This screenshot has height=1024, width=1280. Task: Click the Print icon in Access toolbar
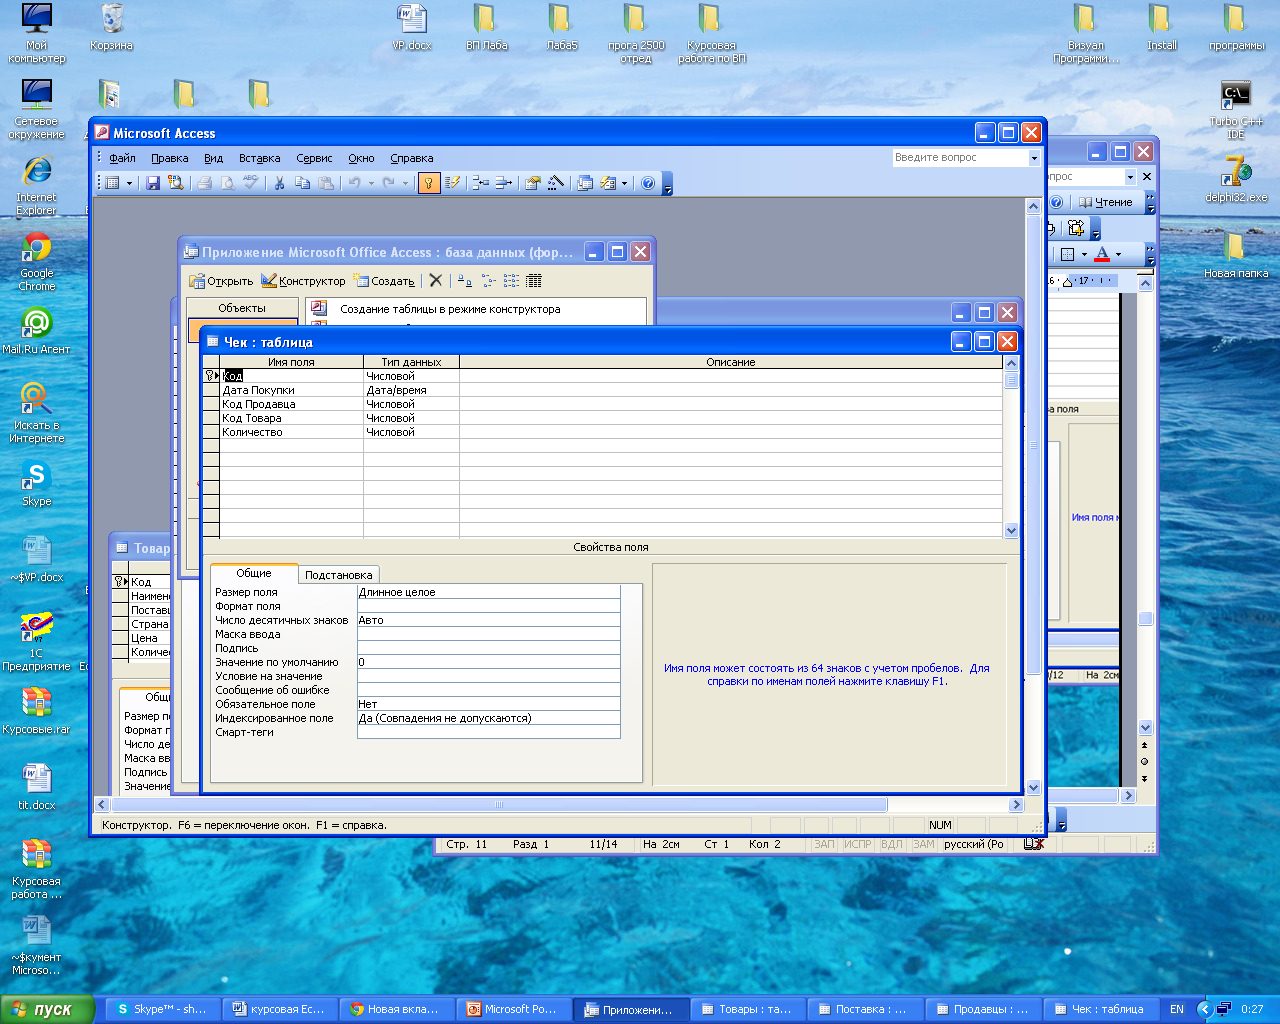click(x=204, y=183)
